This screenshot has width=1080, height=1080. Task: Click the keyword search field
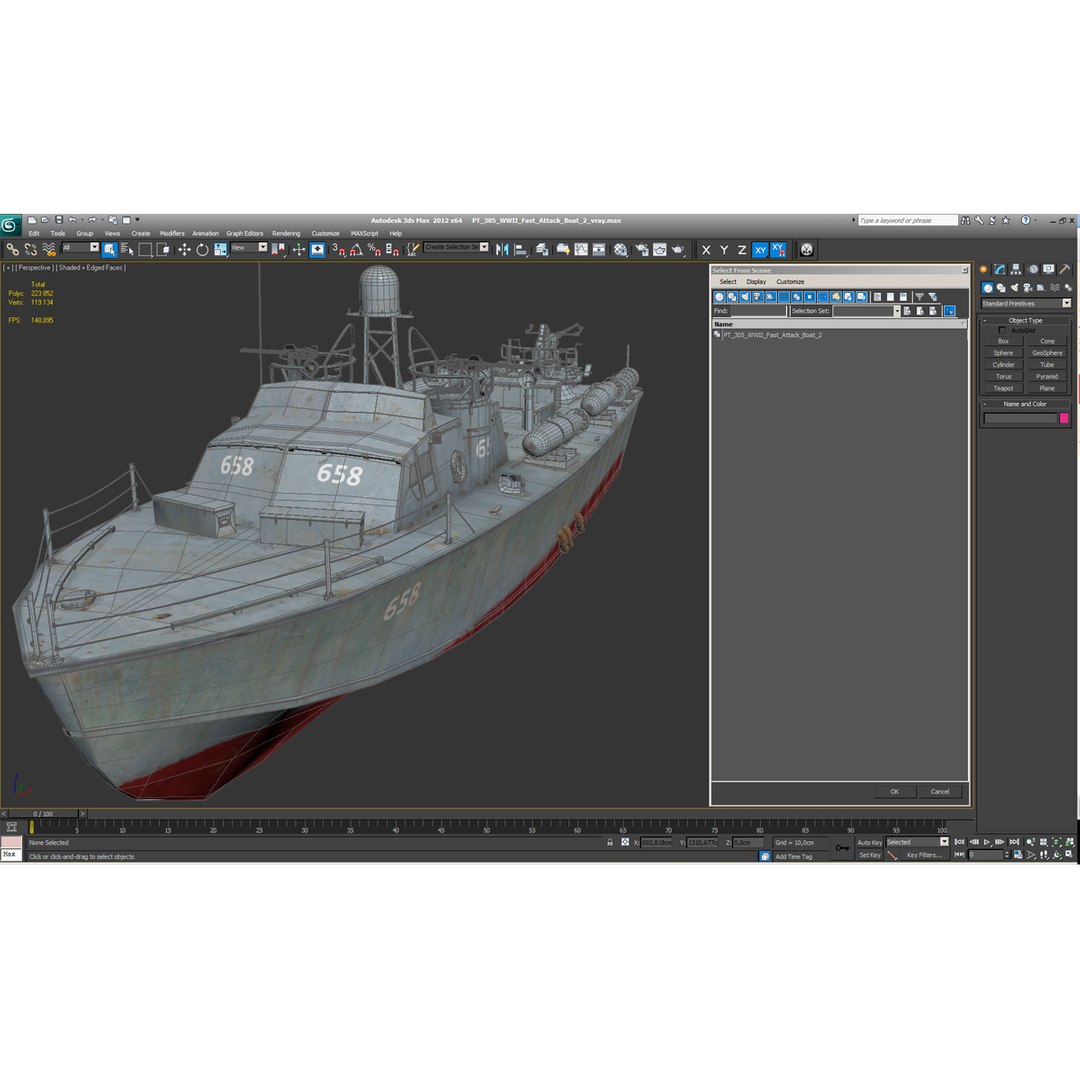click(x=907, y=220)
